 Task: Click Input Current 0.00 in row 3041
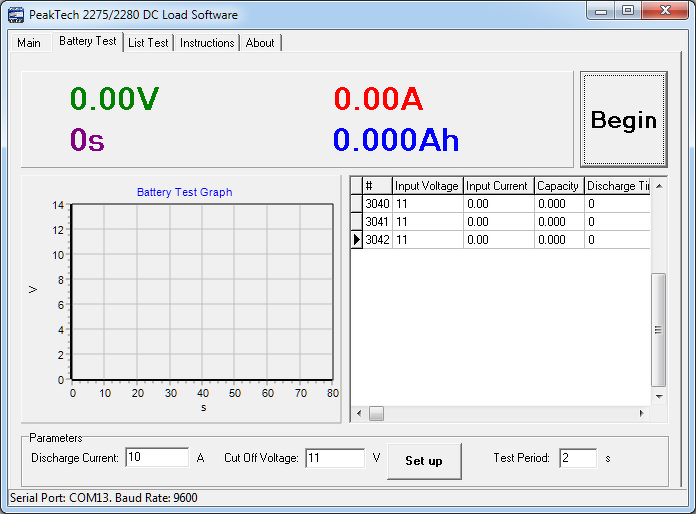click(498, 221)
